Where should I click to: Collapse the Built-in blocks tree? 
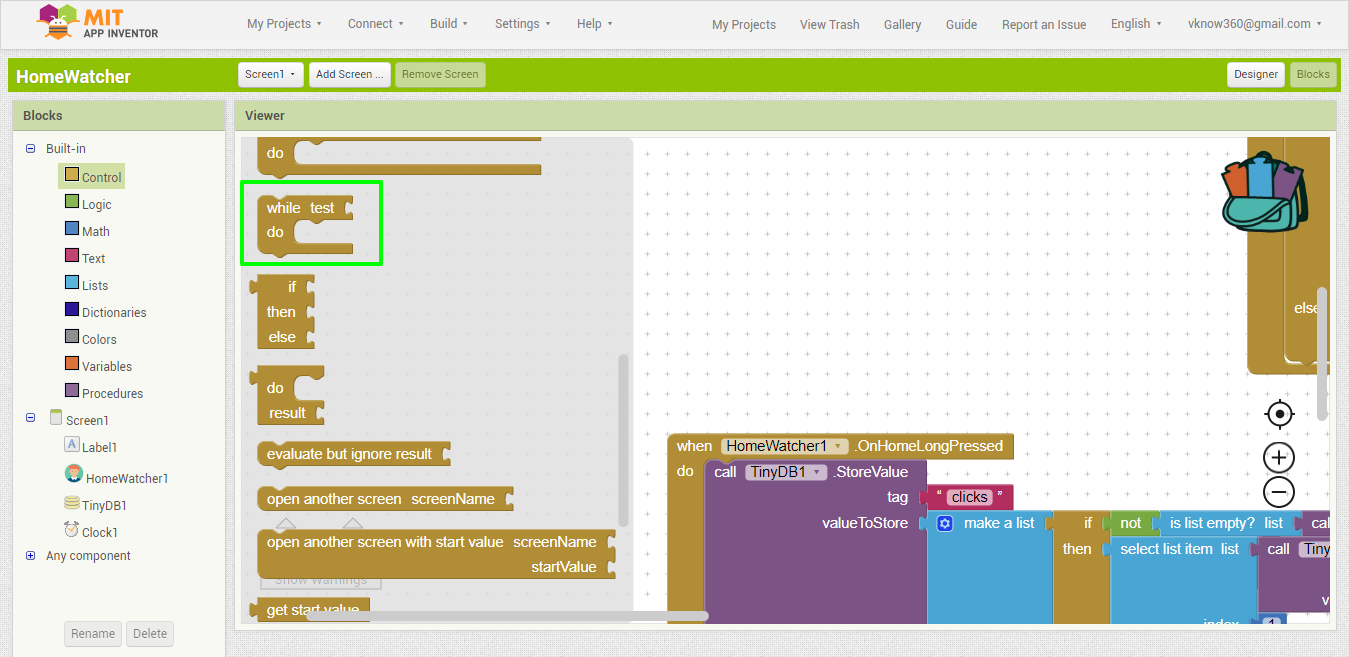tap(30, 148)
